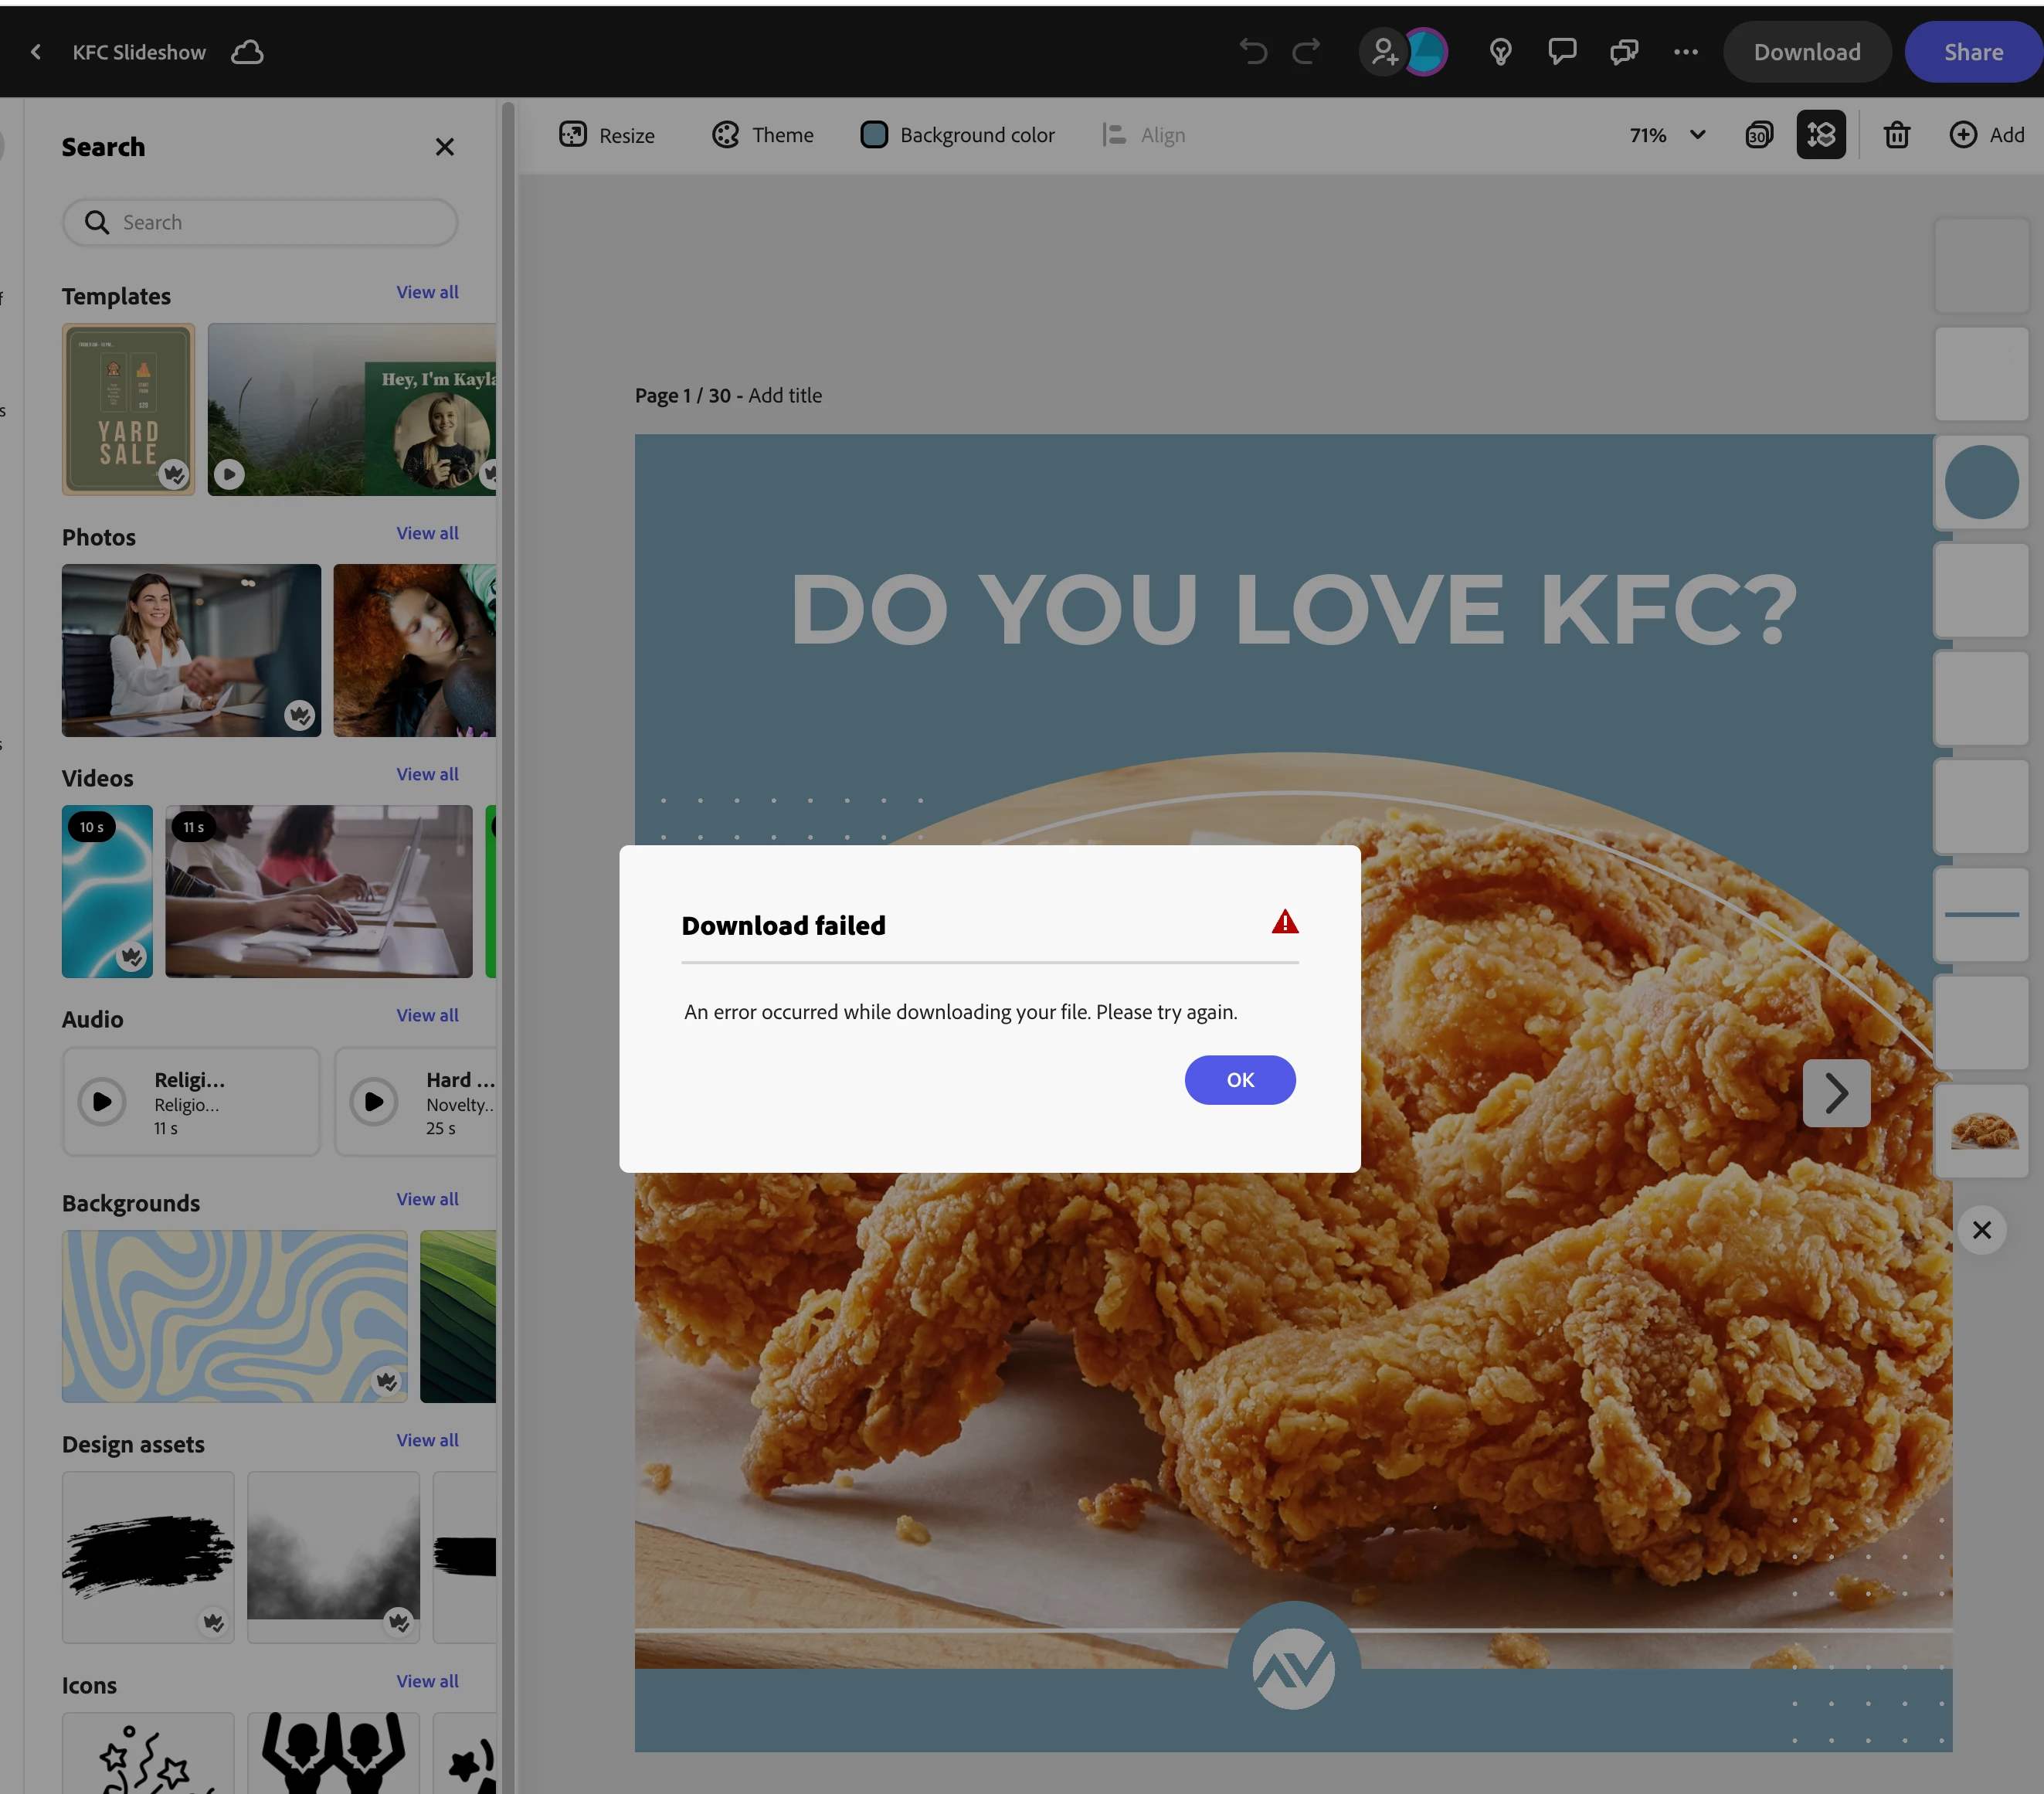
Task: Click the Share button
Action: (x=1973, y=52)
